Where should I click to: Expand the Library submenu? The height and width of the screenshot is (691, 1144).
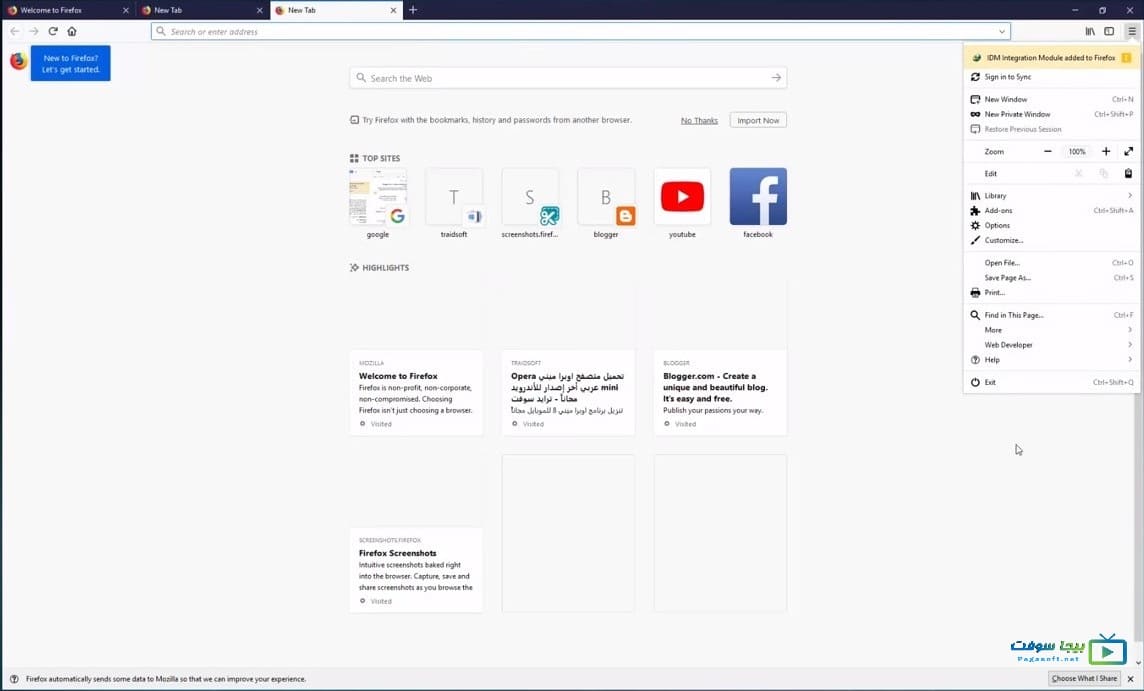tap(1051, 196)
